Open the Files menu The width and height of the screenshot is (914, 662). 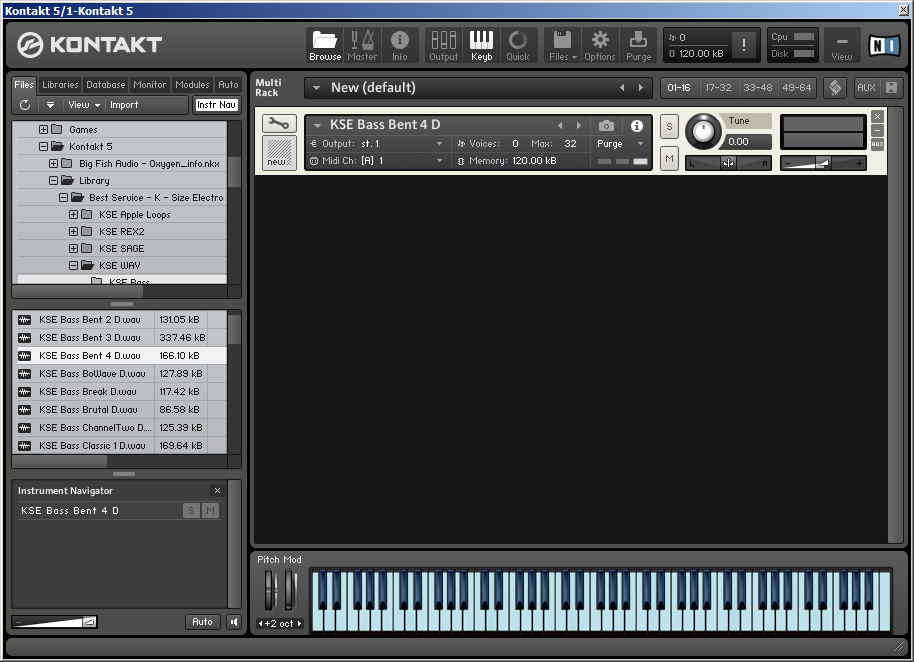(x=563, y=45)
